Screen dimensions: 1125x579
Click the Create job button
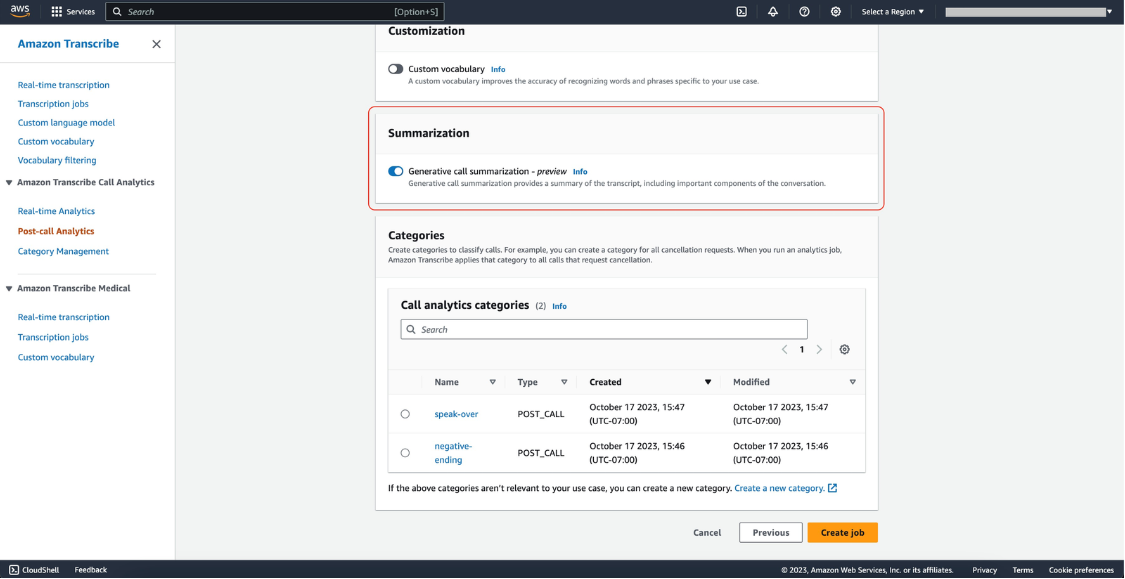842,532
